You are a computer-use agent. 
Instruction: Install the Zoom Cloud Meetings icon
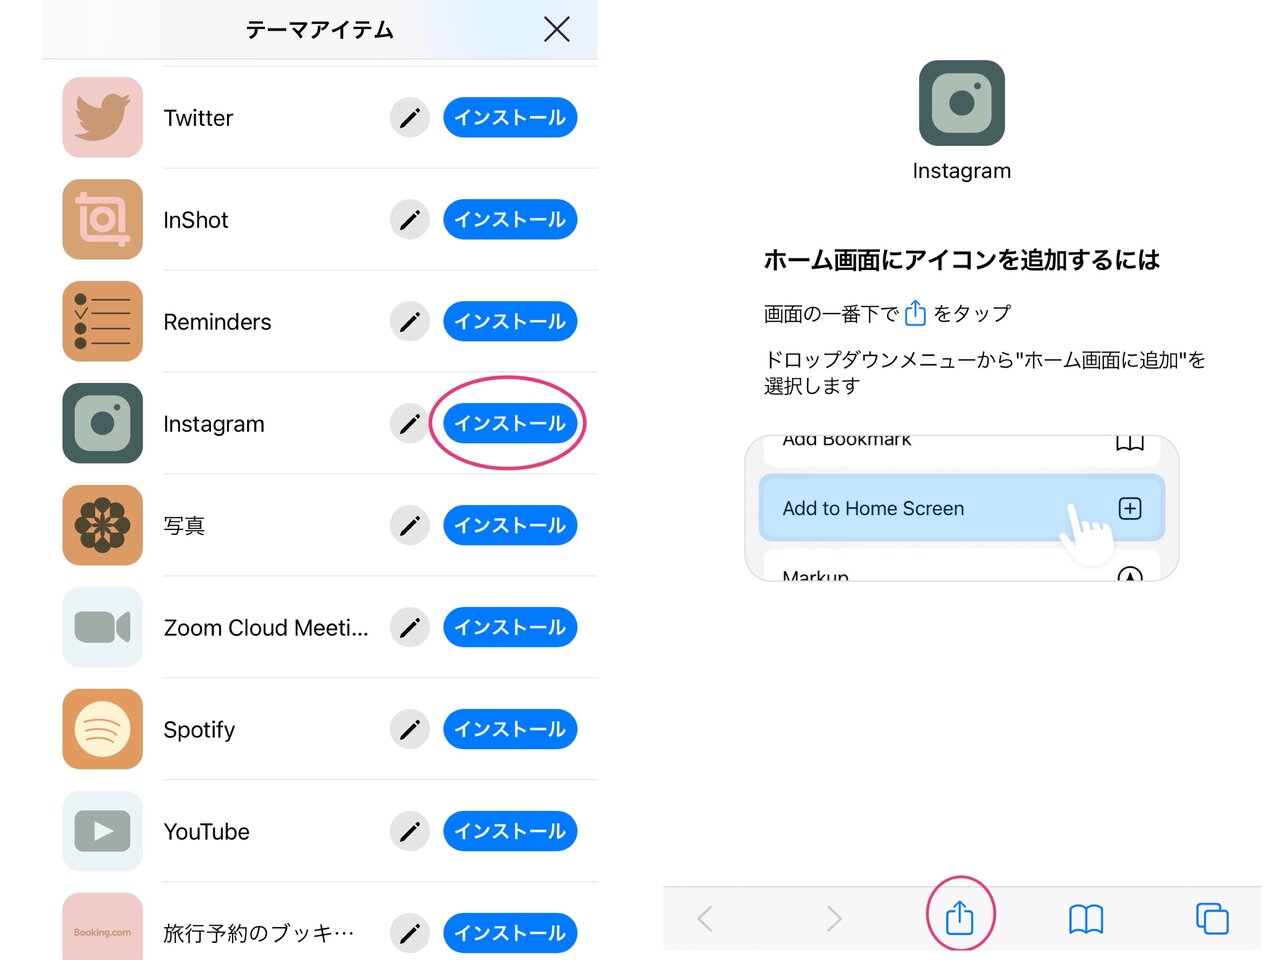510,628
